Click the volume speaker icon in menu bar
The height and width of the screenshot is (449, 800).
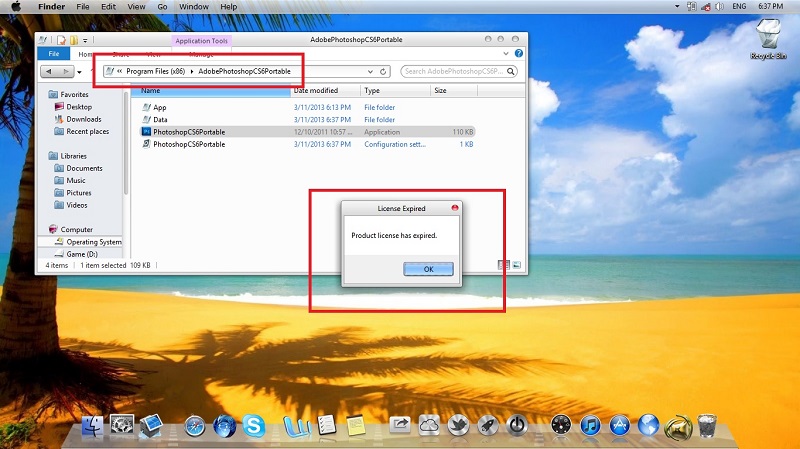click(x=720, y=7)
